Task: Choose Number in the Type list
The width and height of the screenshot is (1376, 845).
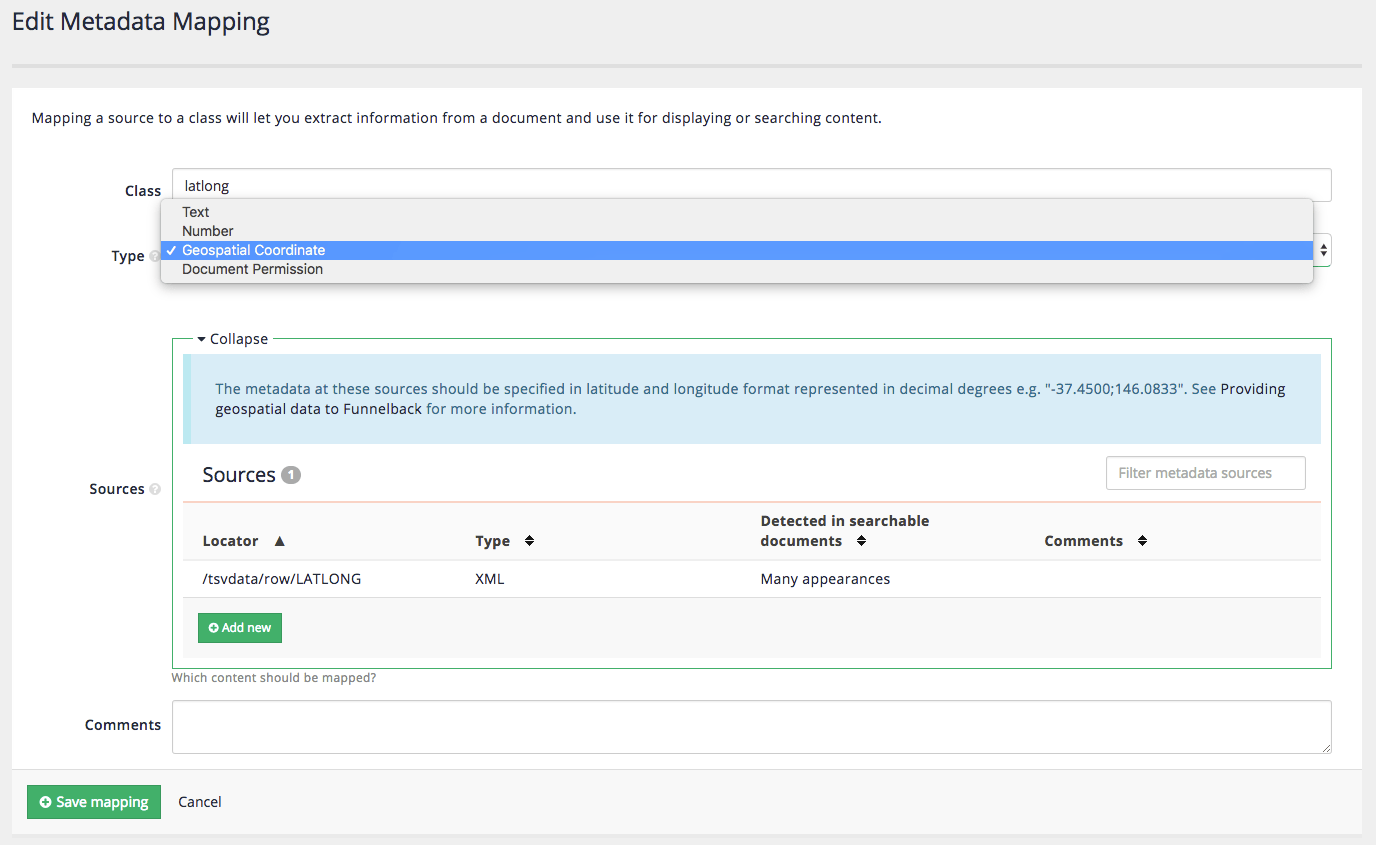Action: click(208, 231)
